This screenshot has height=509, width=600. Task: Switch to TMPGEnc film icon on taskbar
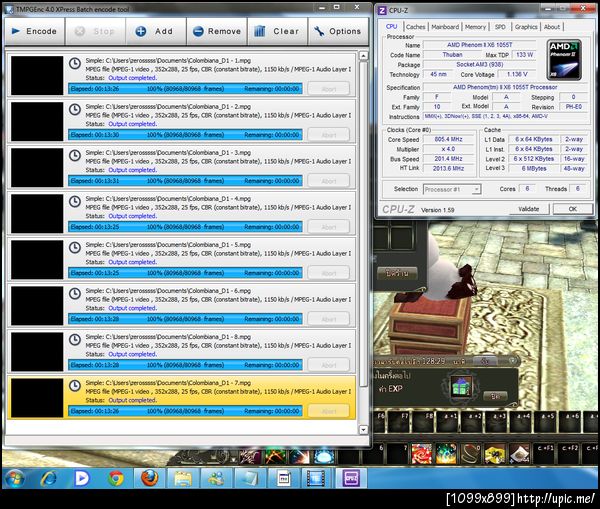coord(316,478)
